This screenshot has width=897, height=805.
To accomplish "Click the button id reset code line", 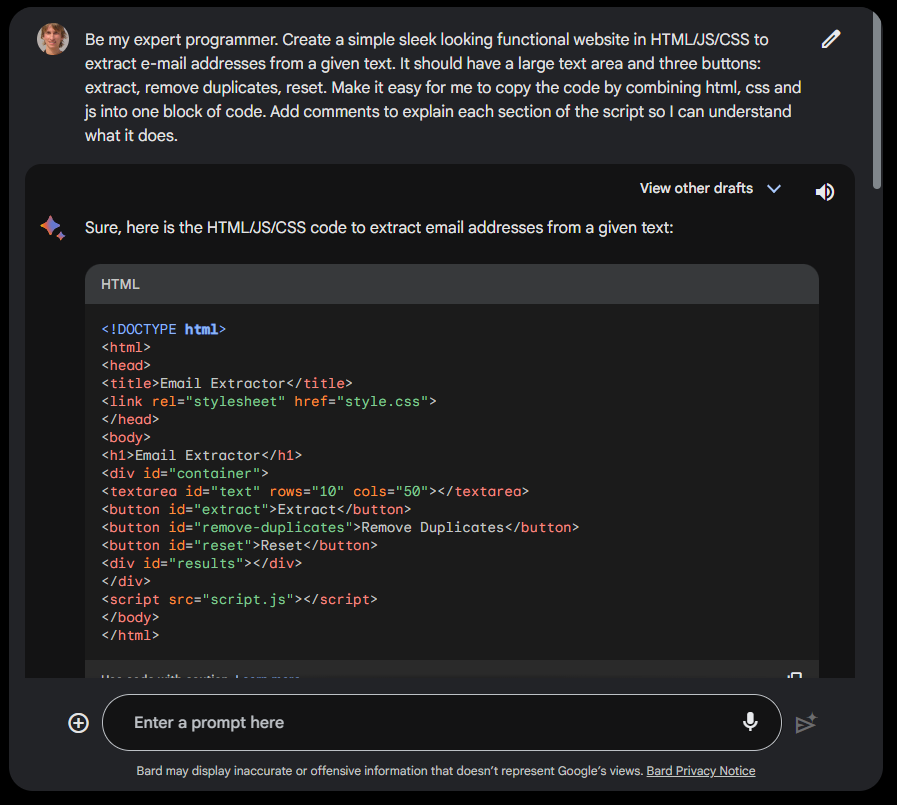I will pos(240,546).
